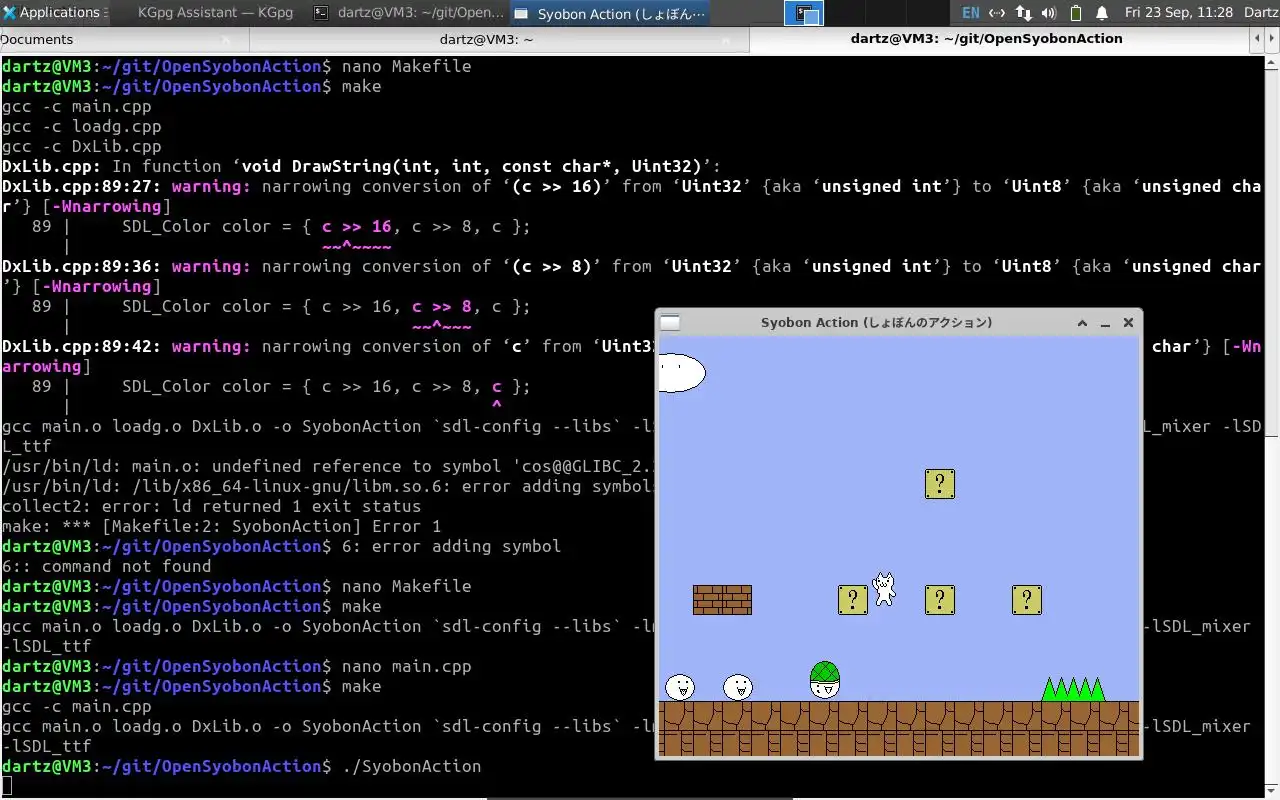
Task: Click 'gcc -c DxLib.cpp' output line
Action: (x=81, y=146)
